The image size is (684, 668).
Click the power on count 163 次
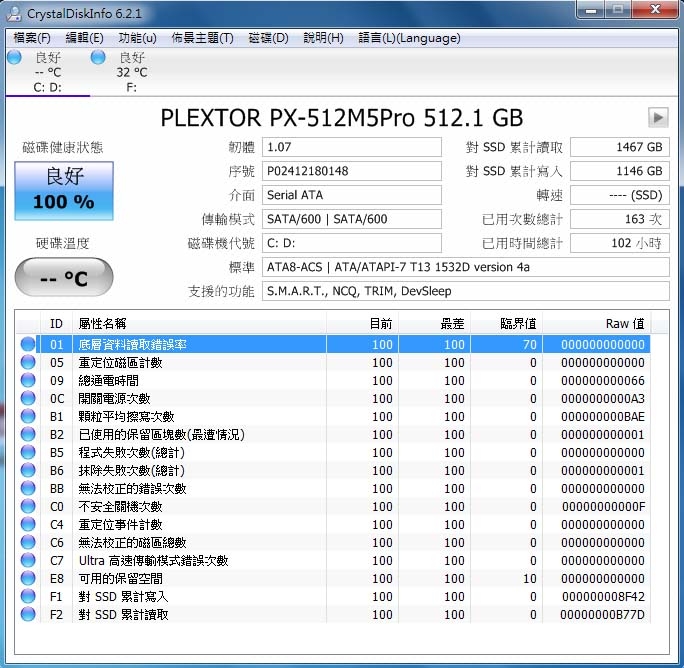tap(620, 219)
